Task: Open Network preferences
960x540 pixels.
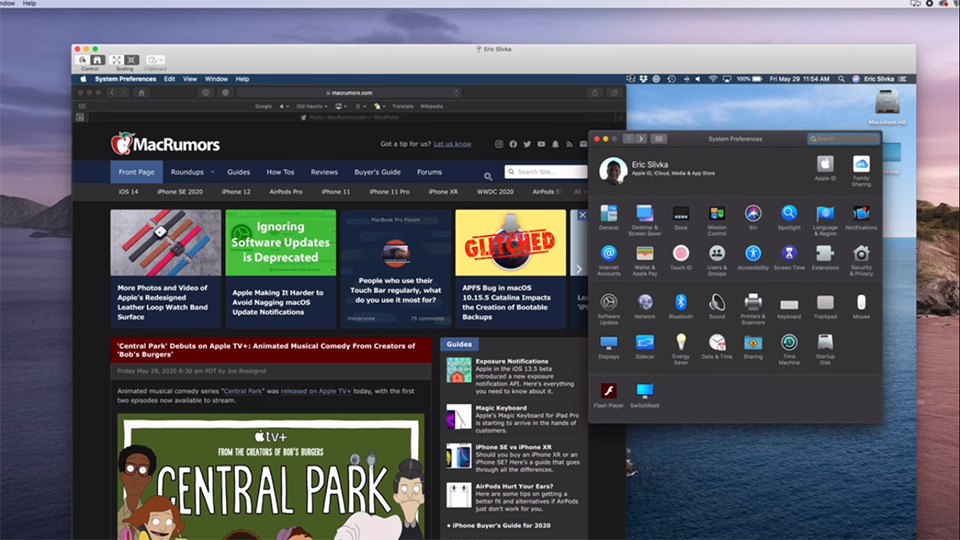Action: click(x=645, y=306)
